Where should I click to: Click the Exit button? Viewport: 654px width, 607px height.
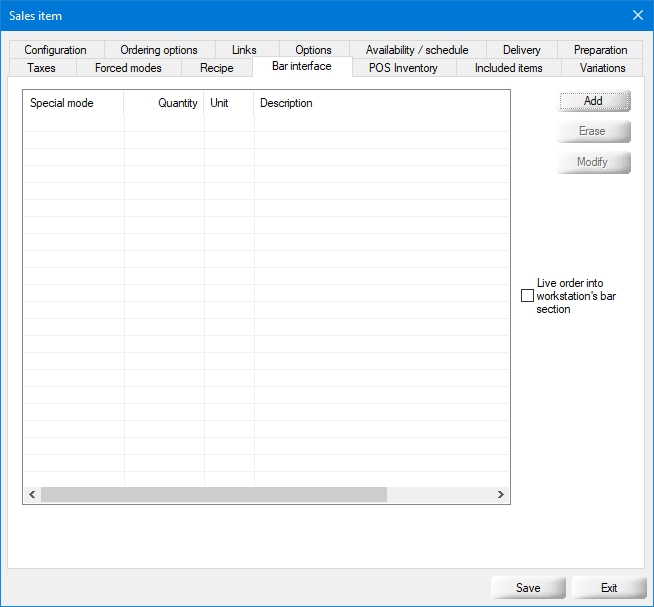point(609,588)
